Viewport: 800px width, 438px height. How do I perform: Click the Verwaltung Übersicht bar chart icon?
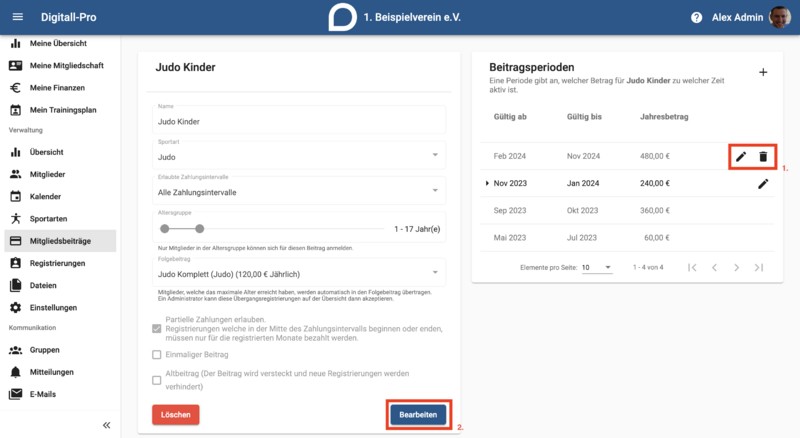[16, 152]
